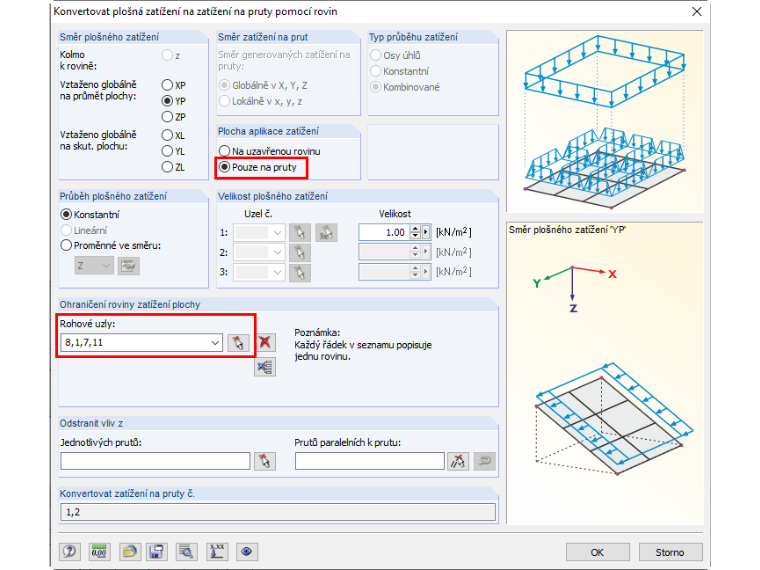Delete the corner nodes row with red X
Screen dimensions: 760x570
pyautogui.click(x=265, y=342)
